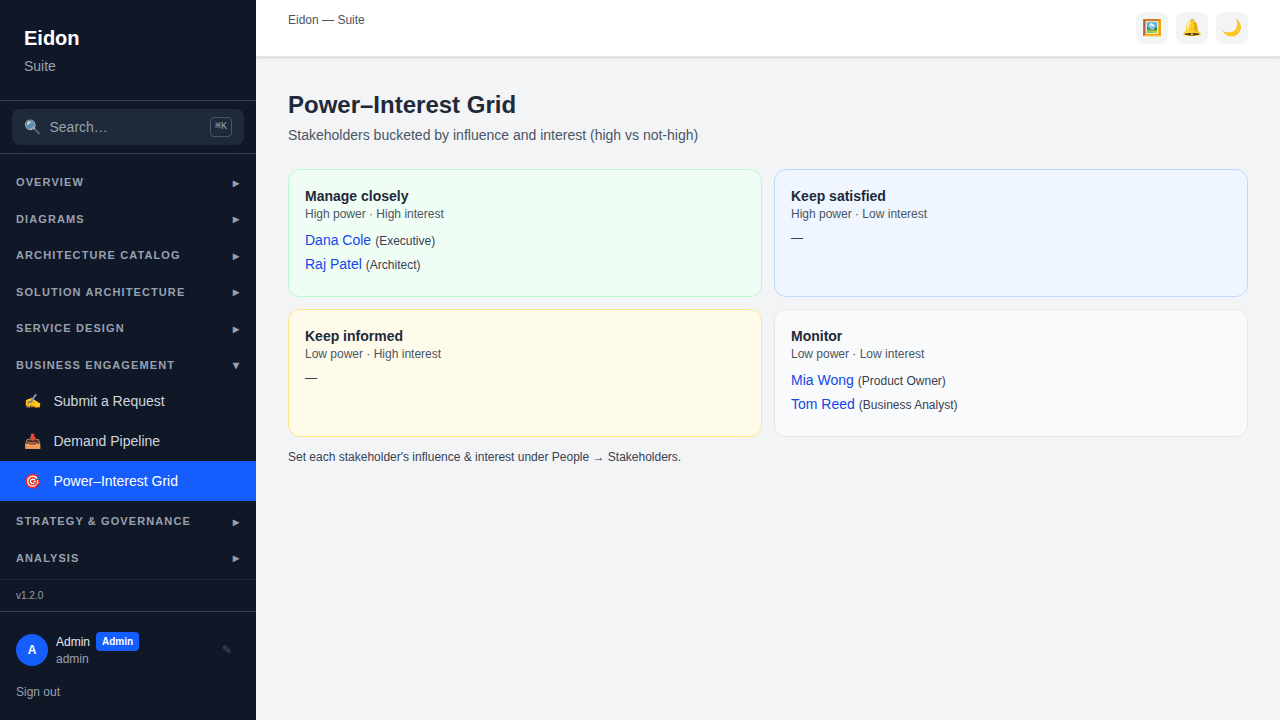The height and width of the screenshot is (720, 1280).
Task: Click the search magnifier icon
Action: 33,127
